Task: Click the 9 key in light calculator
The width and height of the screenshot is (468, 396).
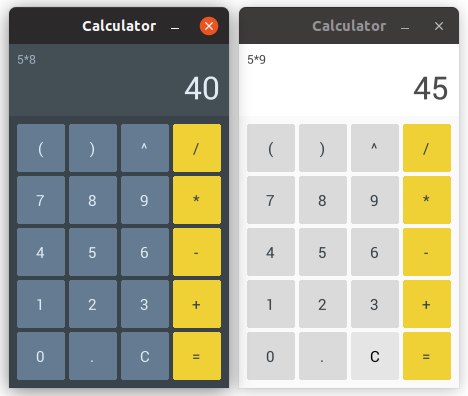Action: pyautogui.click(x=375, y=200)
